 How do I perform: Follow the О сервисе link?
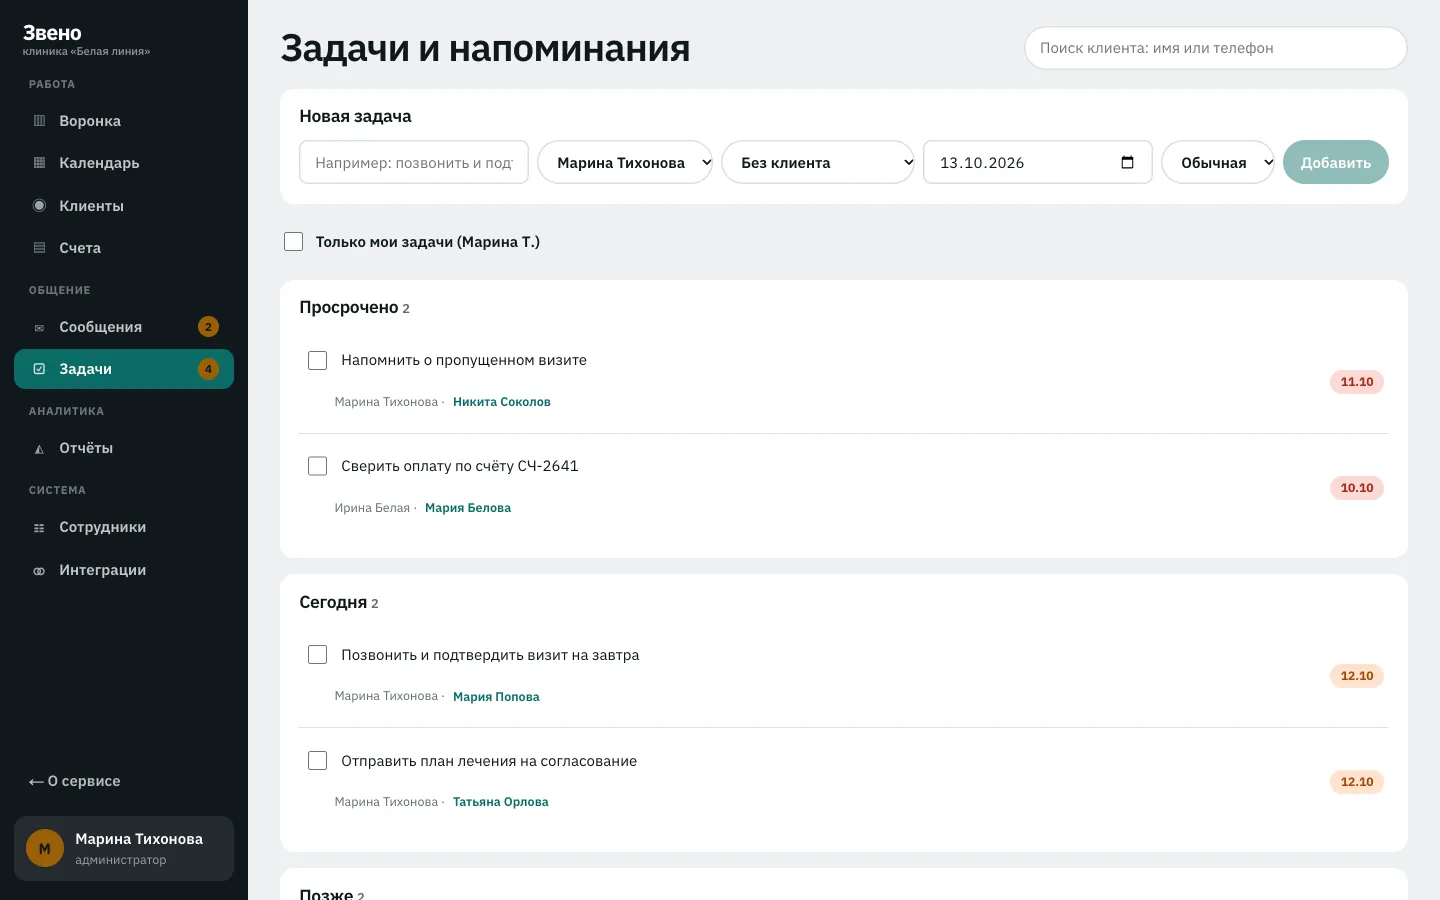(75, 781)
